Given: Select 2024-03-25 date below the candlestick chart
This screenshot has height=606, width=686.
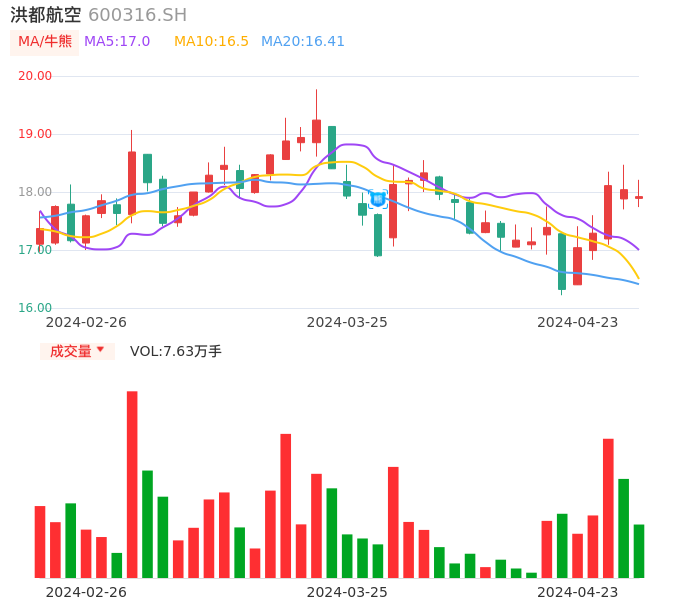Looking at the screenshot, I should [x=347, y=322].
